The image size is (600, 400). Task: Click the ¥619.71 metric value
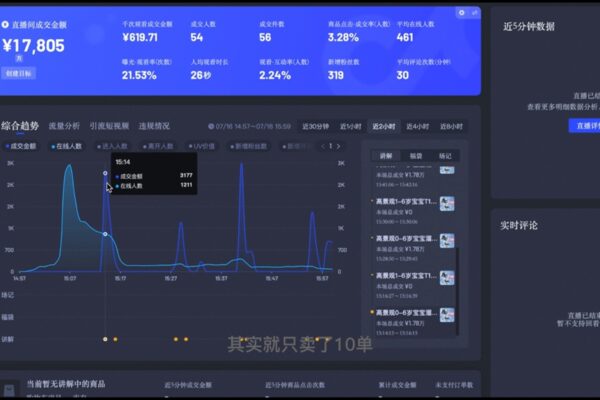[x=140, y=38]
